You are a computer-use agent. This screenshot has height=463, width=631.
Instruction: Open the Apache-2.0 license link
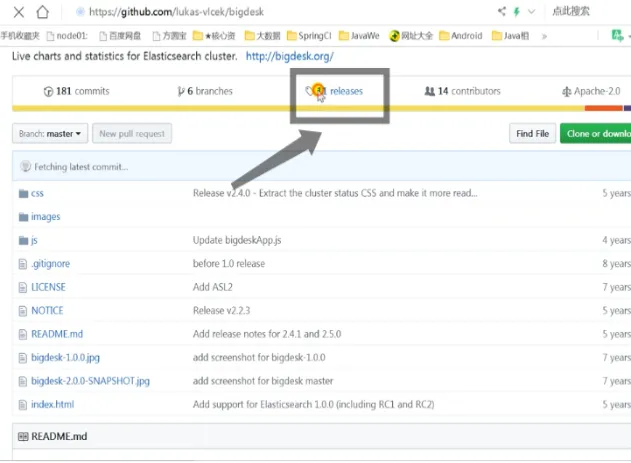click(591, 91)
